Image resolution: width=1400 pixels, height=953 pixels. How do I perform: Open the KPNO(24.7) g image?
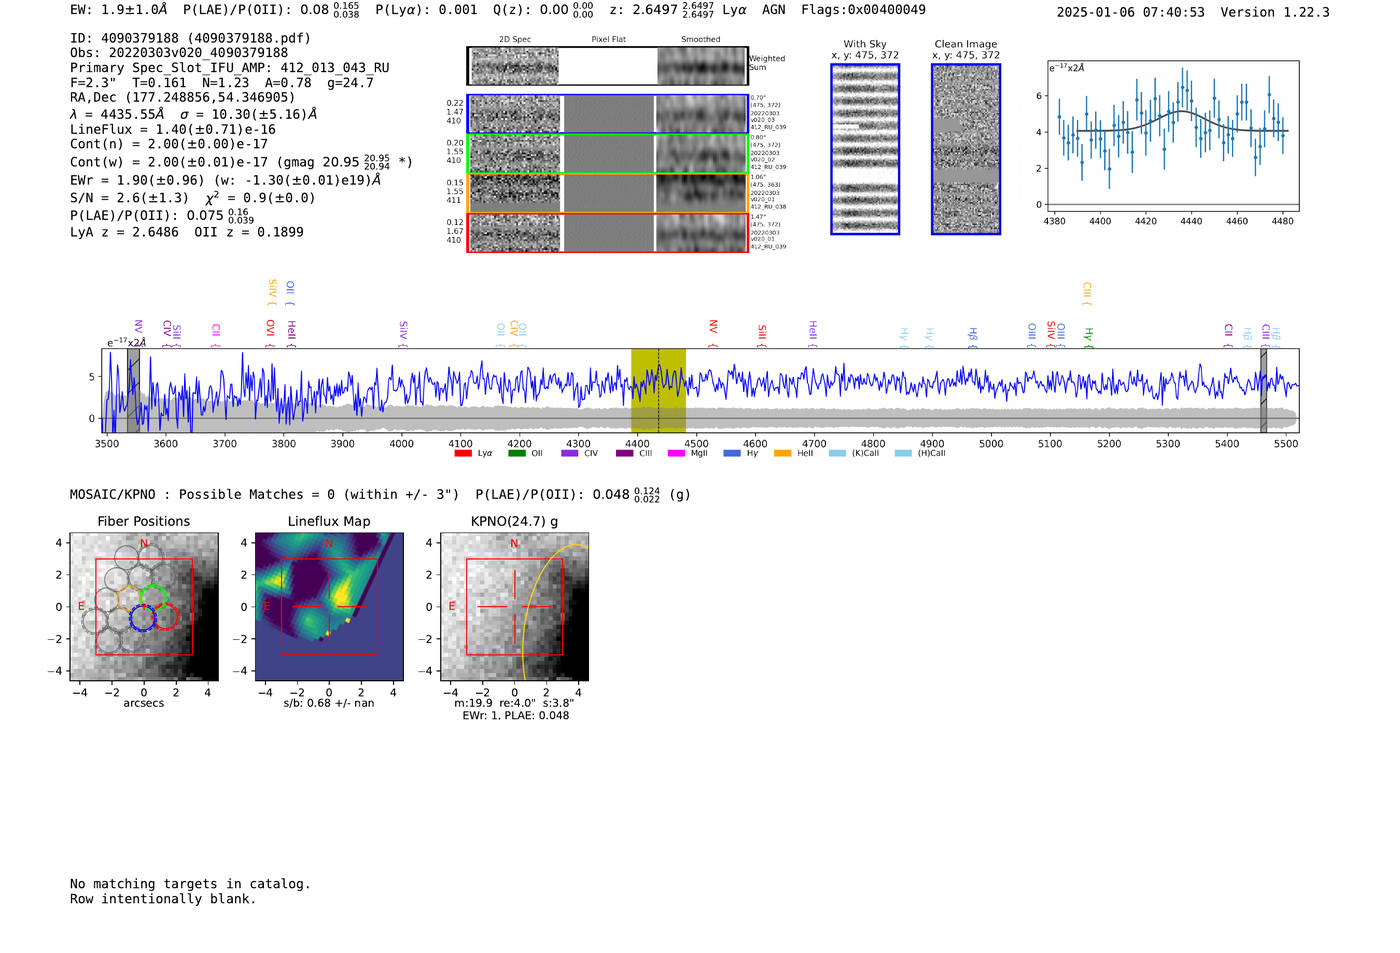tap(515, 607)
